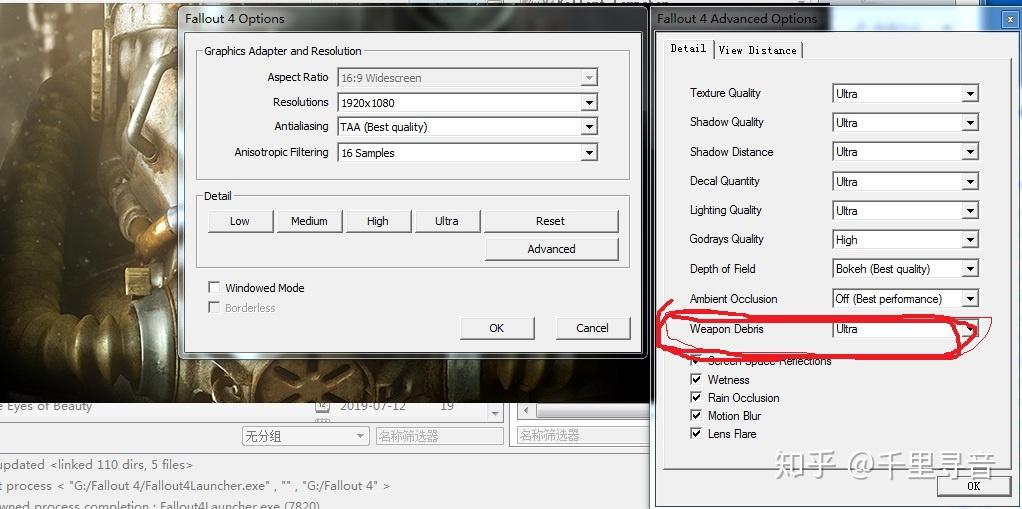Expand the Ambient Occlusion dropdown
Screen dimensions: 1022x509
pos(905,298)
